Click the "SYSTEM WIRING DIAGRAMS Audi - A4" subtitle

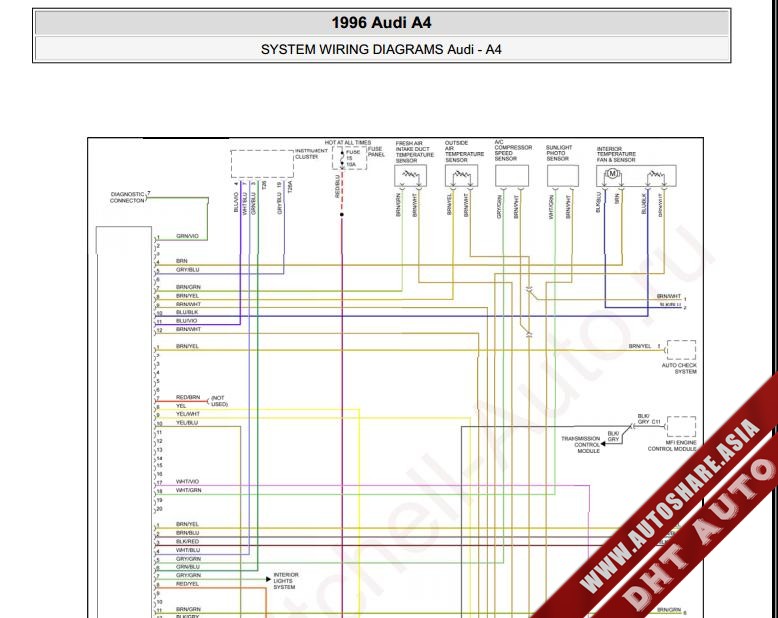click(x=381, y=50)
